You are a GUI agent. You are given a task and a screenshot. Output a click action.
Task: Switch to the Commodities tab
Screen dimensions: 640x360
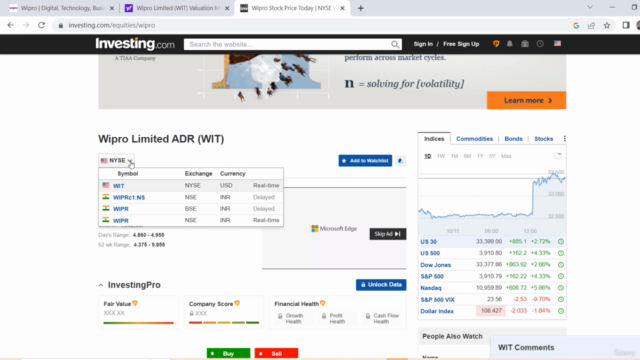click(474, 139)
